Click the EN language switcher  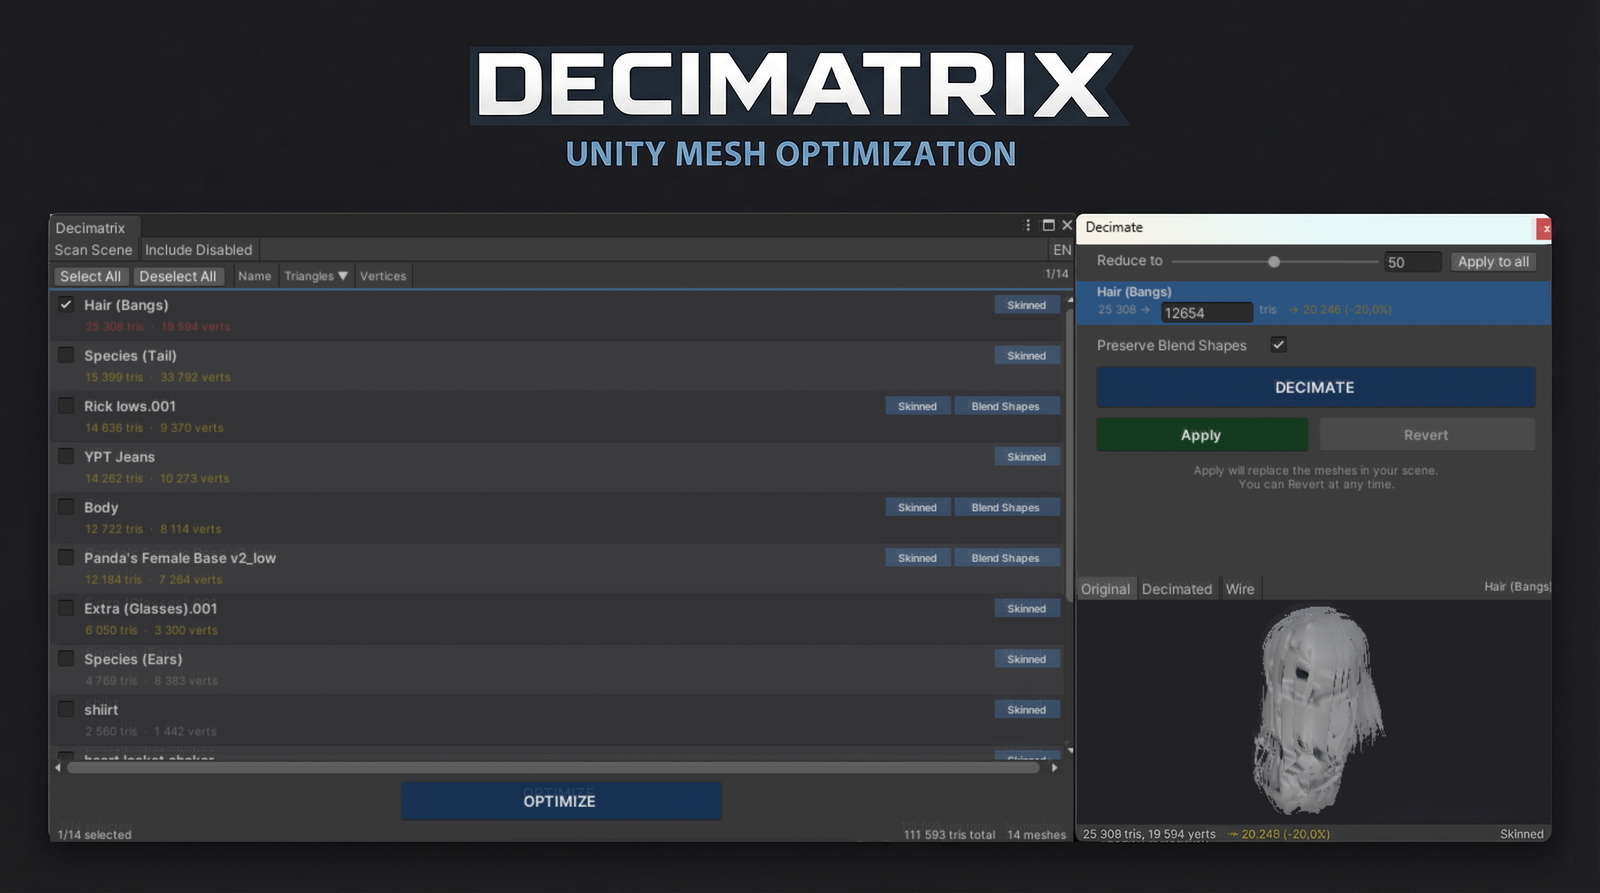[1061, 250]
